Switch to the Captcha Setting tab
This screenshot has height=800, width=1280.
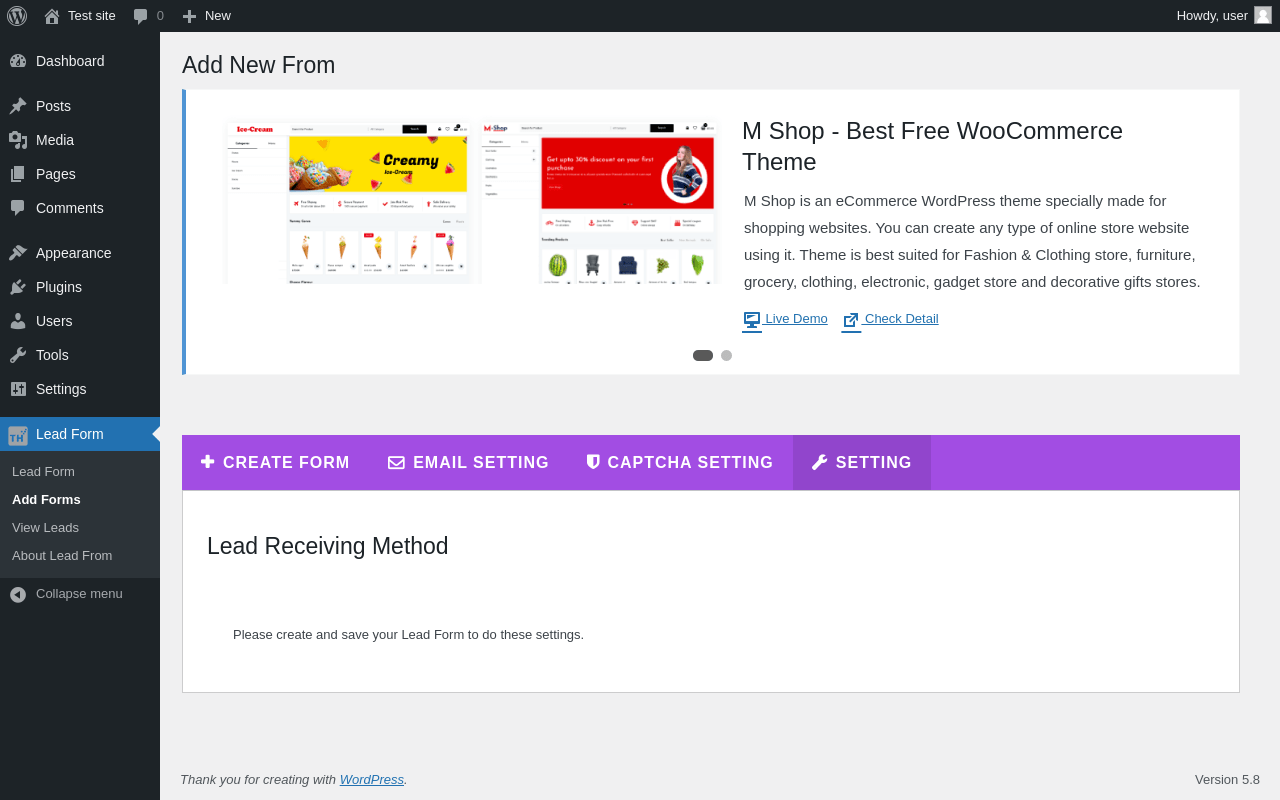coord(680,463)
